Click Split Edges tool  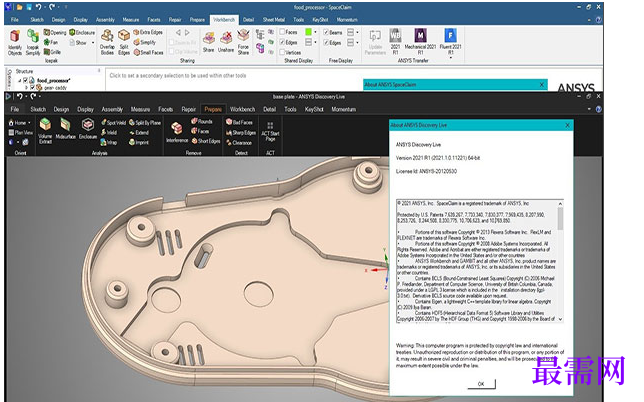click(x=124, y=43)
